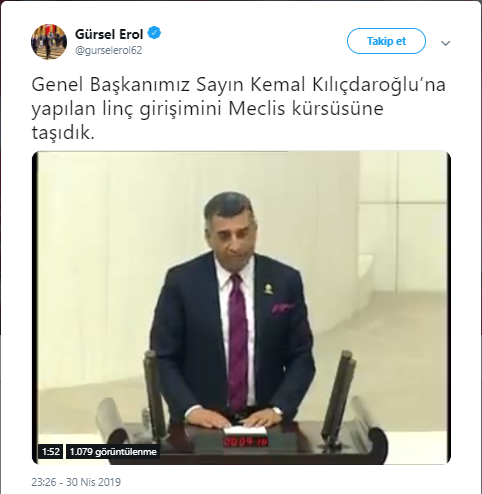482x494 pixels.
Task: Click the 1.079 görüntülenme view count
Action: click(113, 452)
